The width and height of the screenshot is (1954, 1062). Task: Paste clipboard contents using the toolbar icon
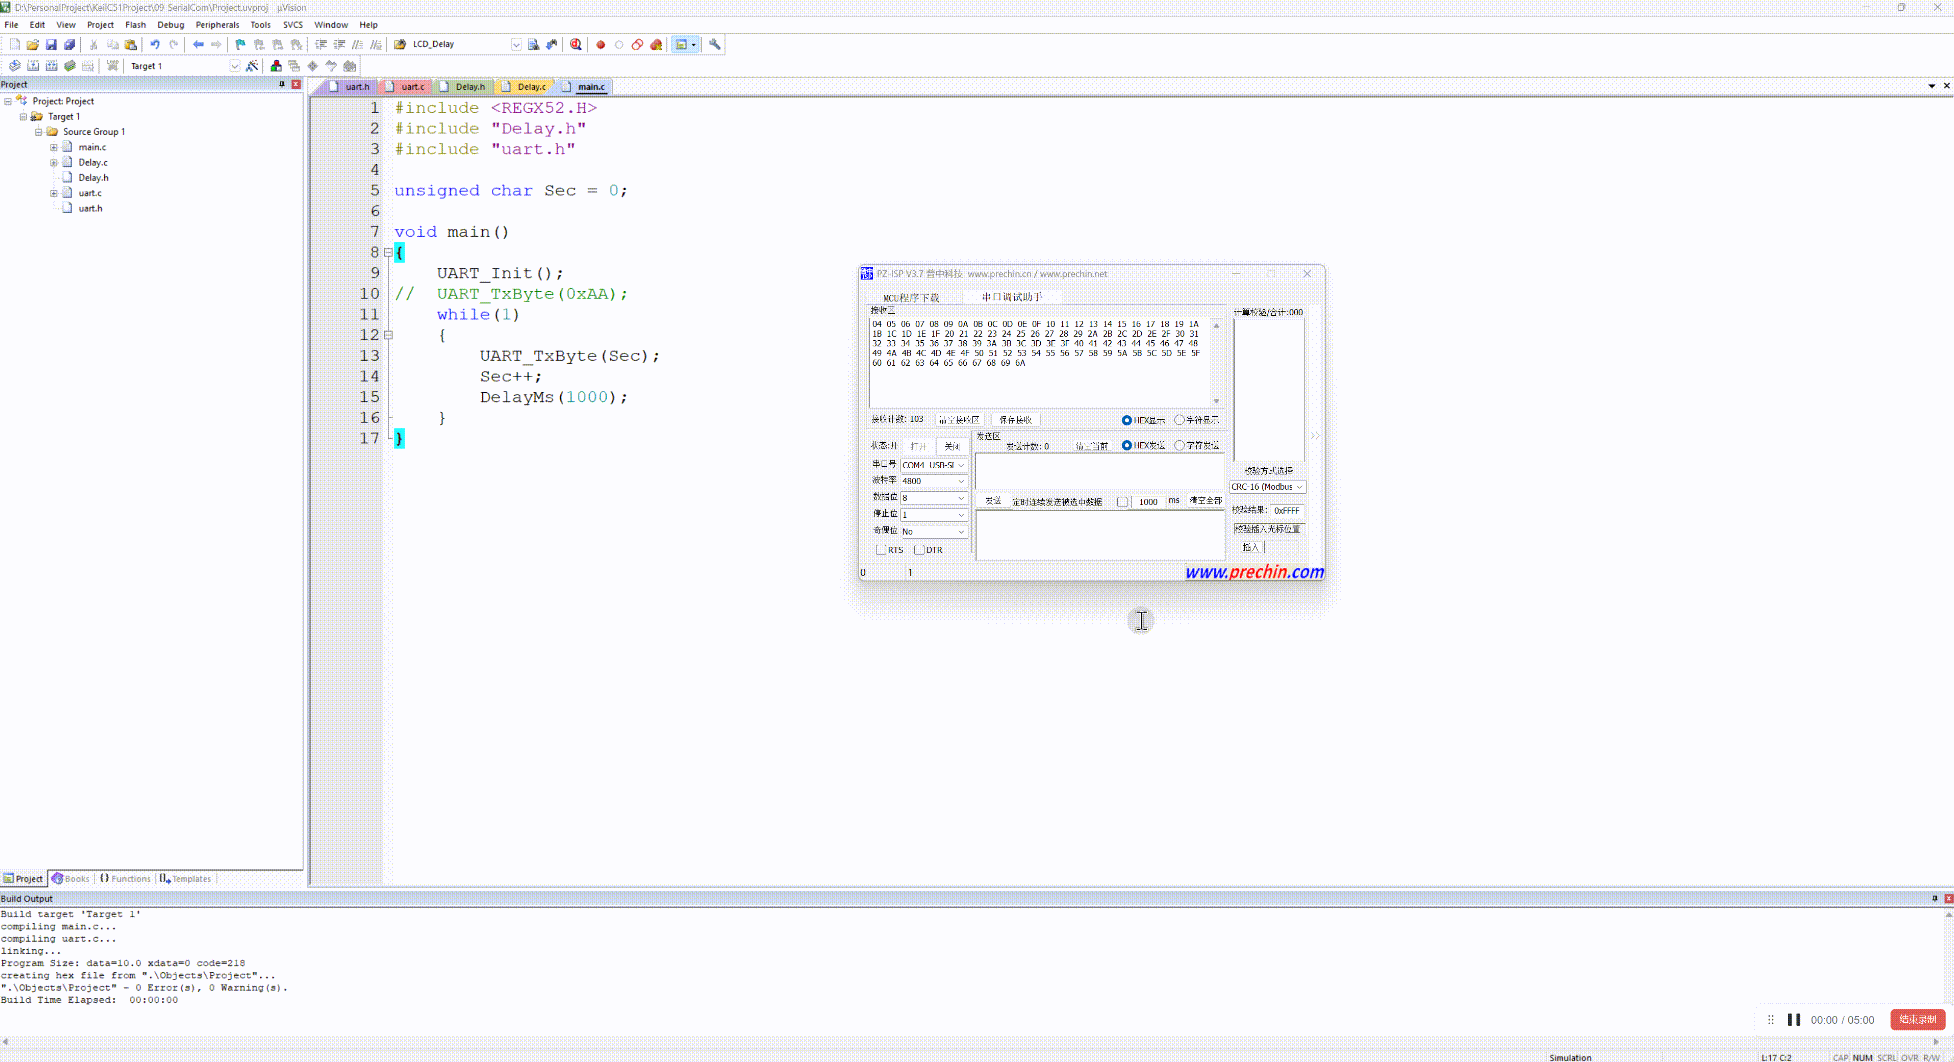(x=130, y=44)
